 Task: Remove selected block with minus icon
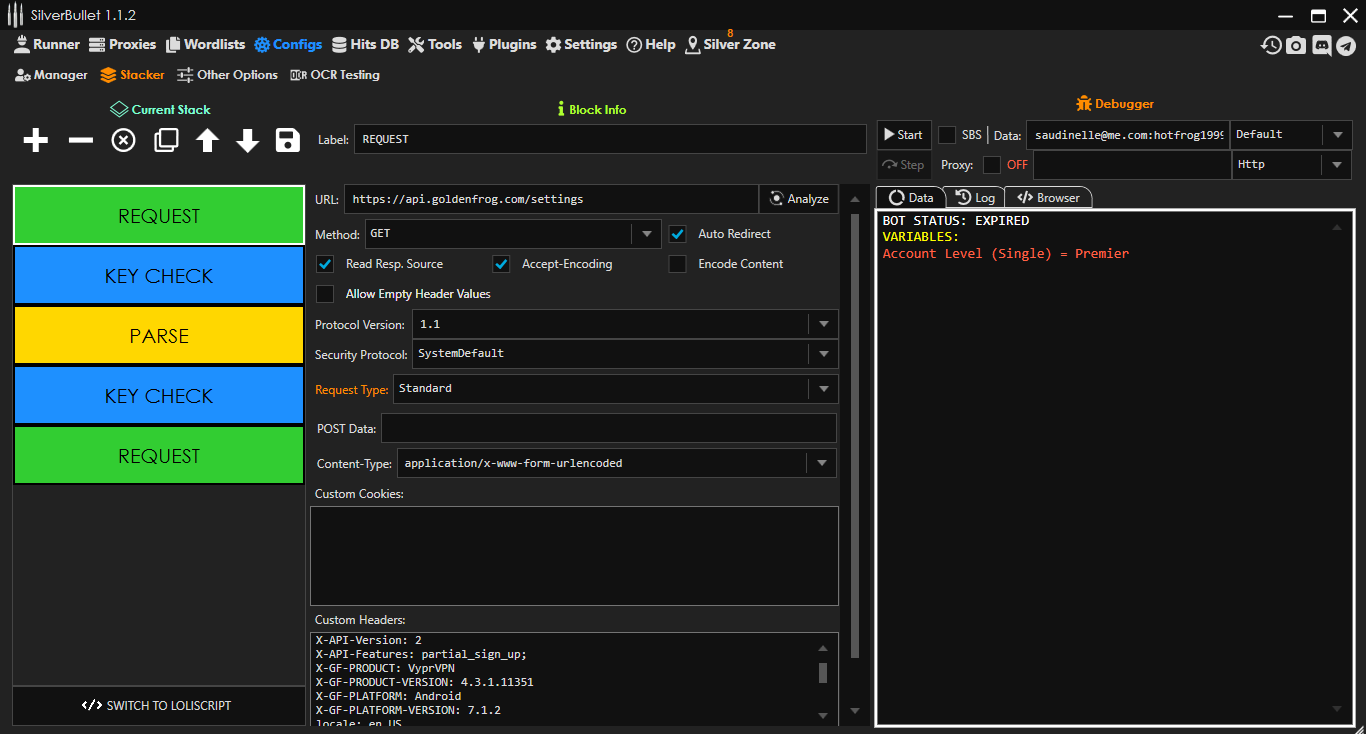point(80,141)
